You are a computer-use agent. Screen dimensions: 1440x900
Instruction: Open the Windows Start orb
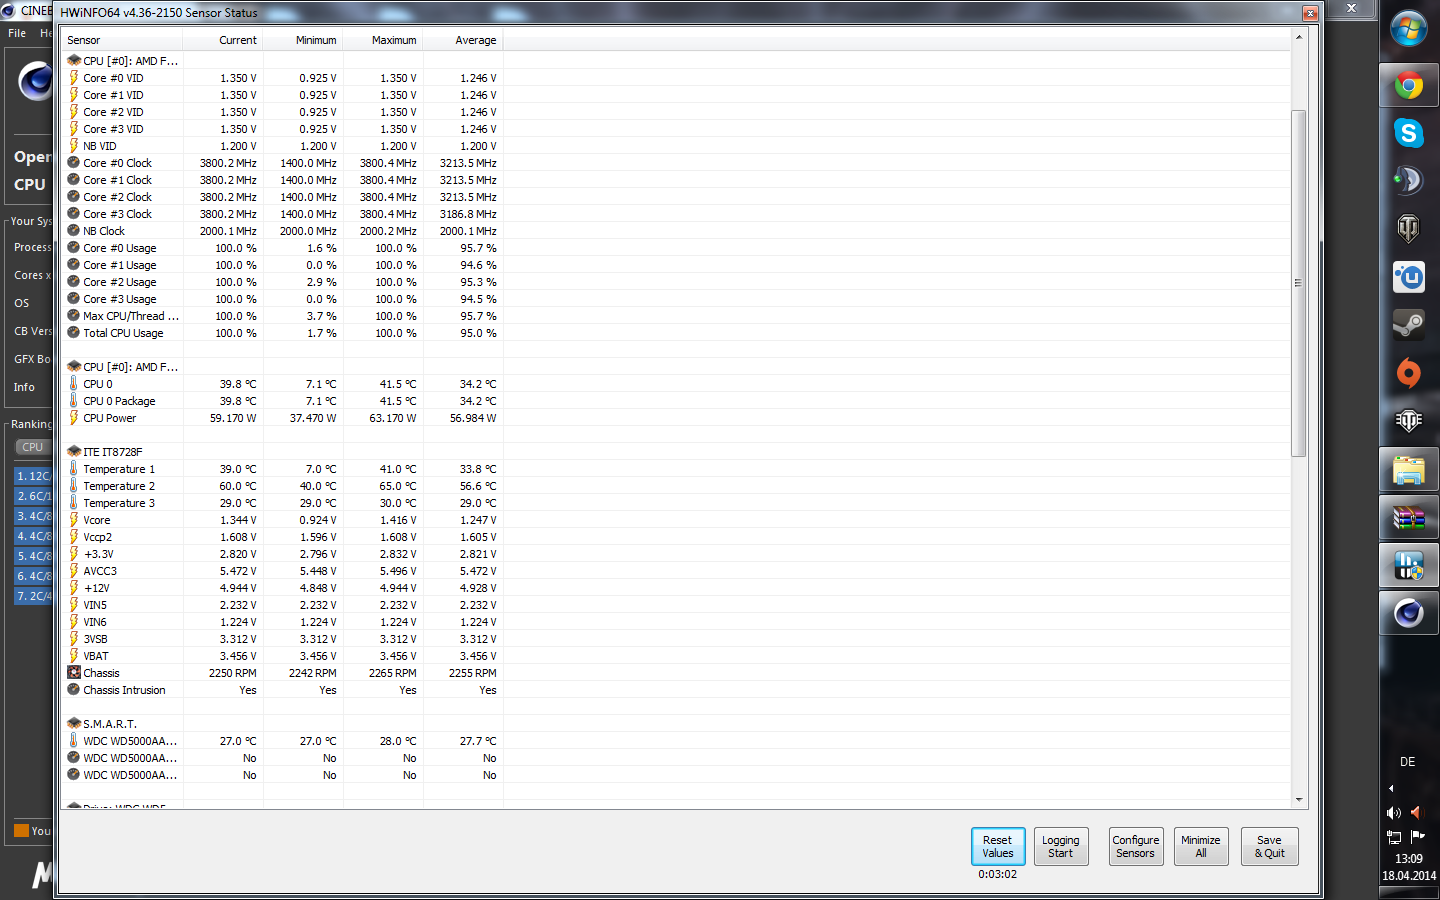coord(1408,30)
